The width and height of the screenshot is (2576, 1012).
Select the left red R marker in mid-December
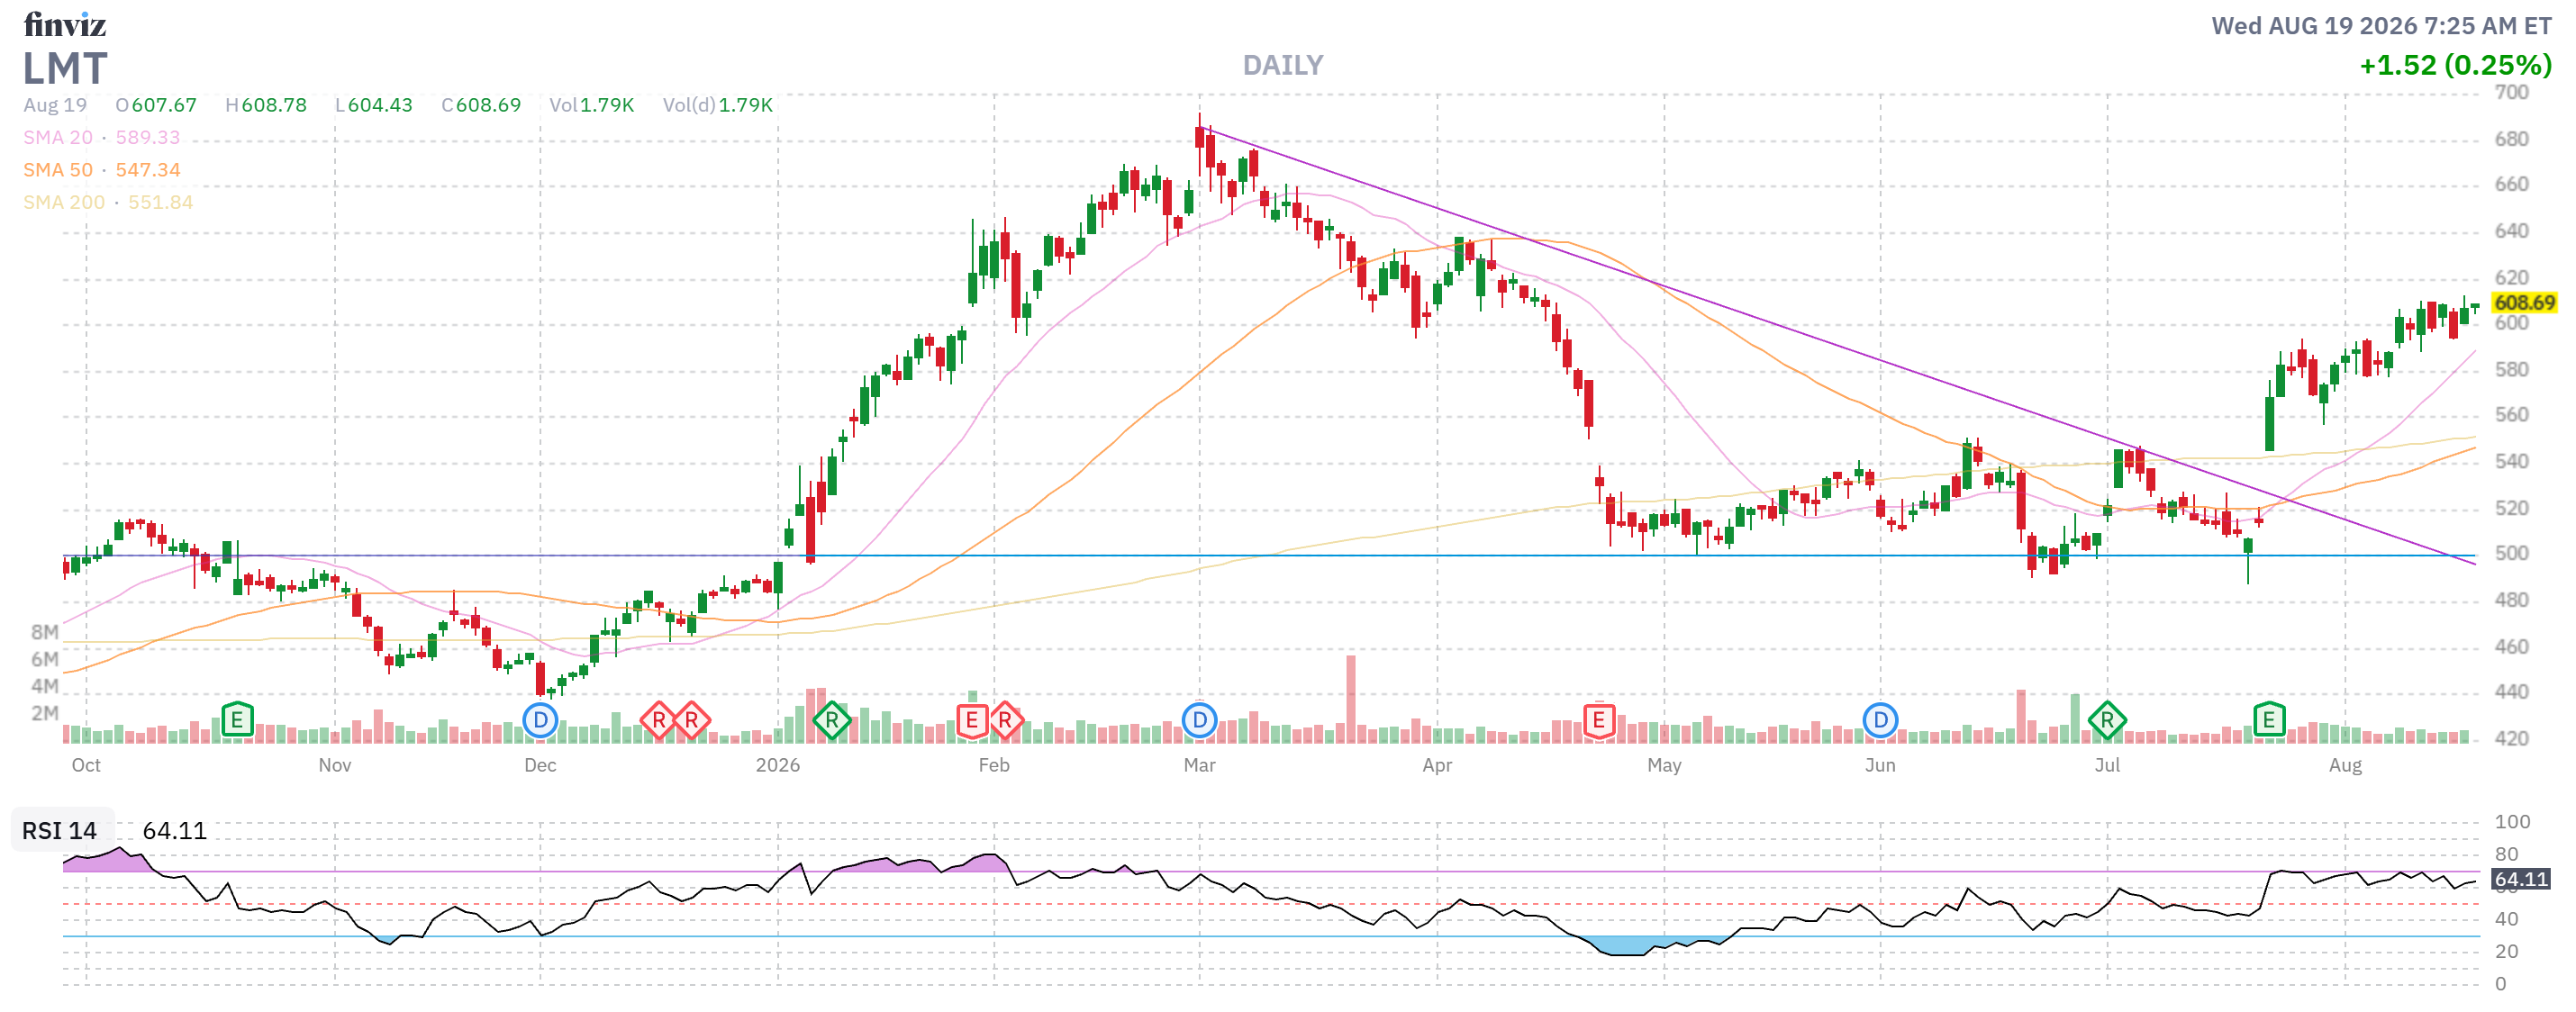[x=658, y=720]
